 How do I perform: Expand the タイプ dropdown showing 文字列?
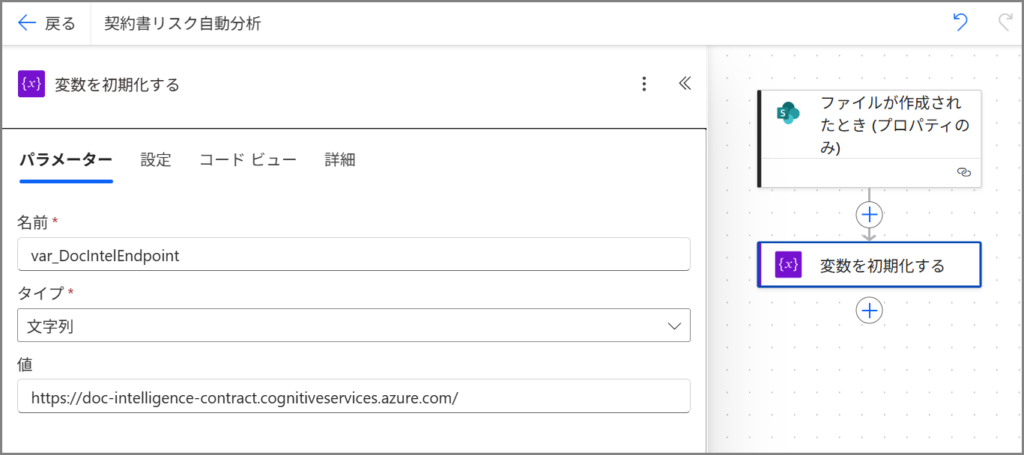pyautogui.click(x=354, y=325)
